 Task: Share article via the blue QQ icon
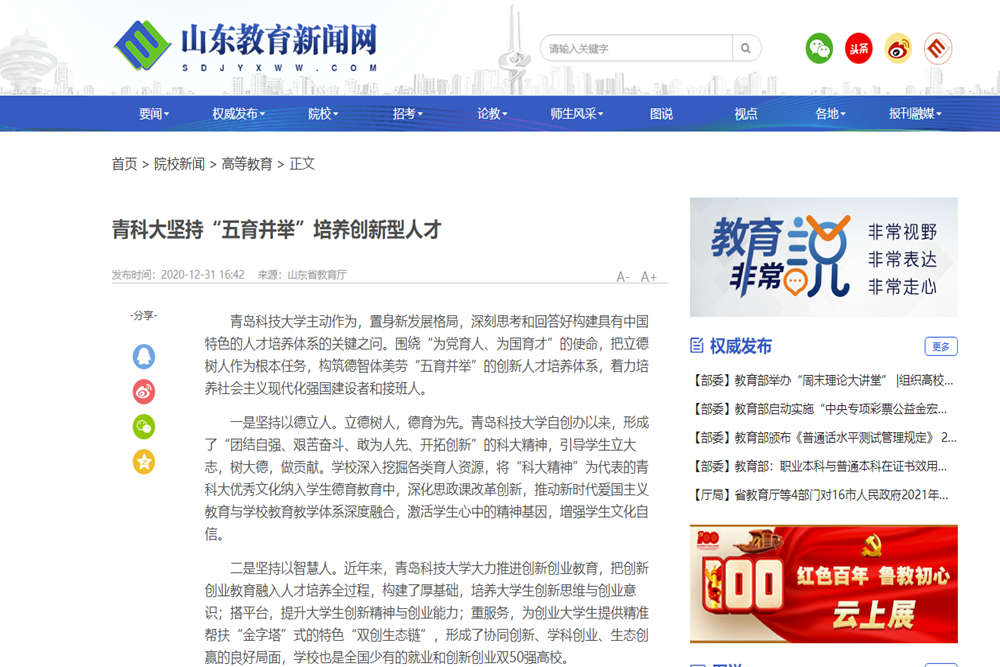[144, 356]
